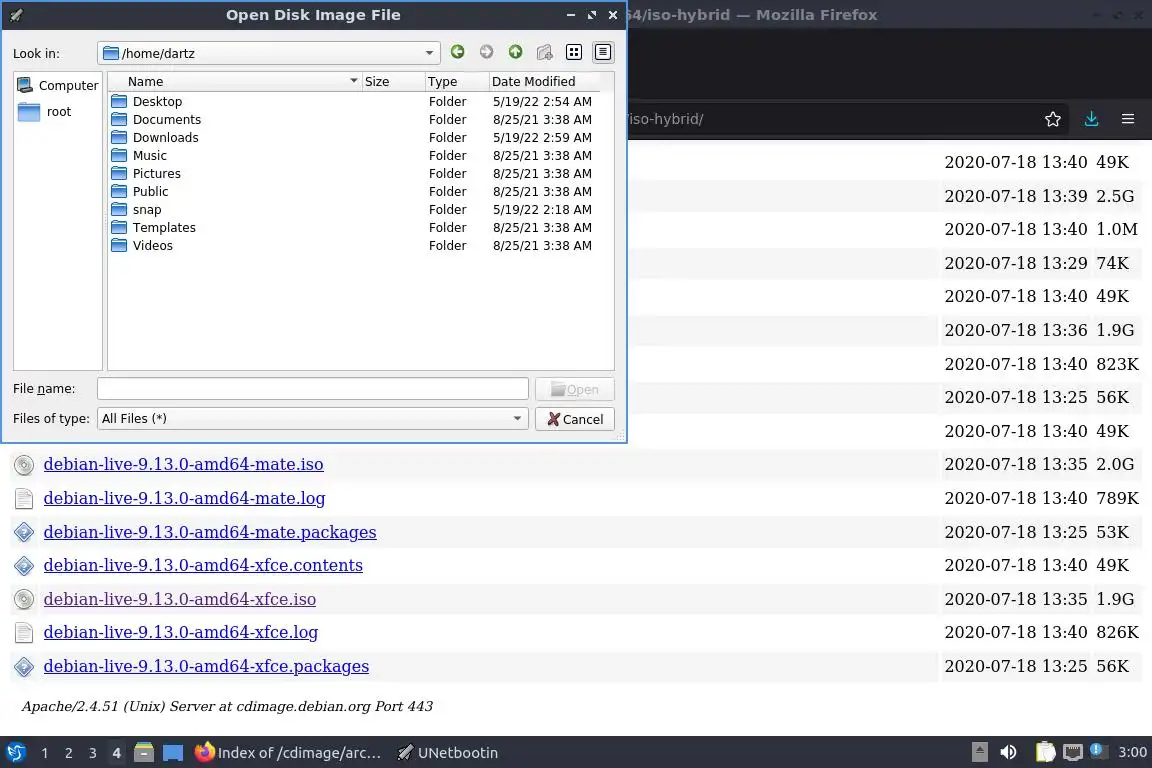Switch to workspace 3

[x=93, y=753]
